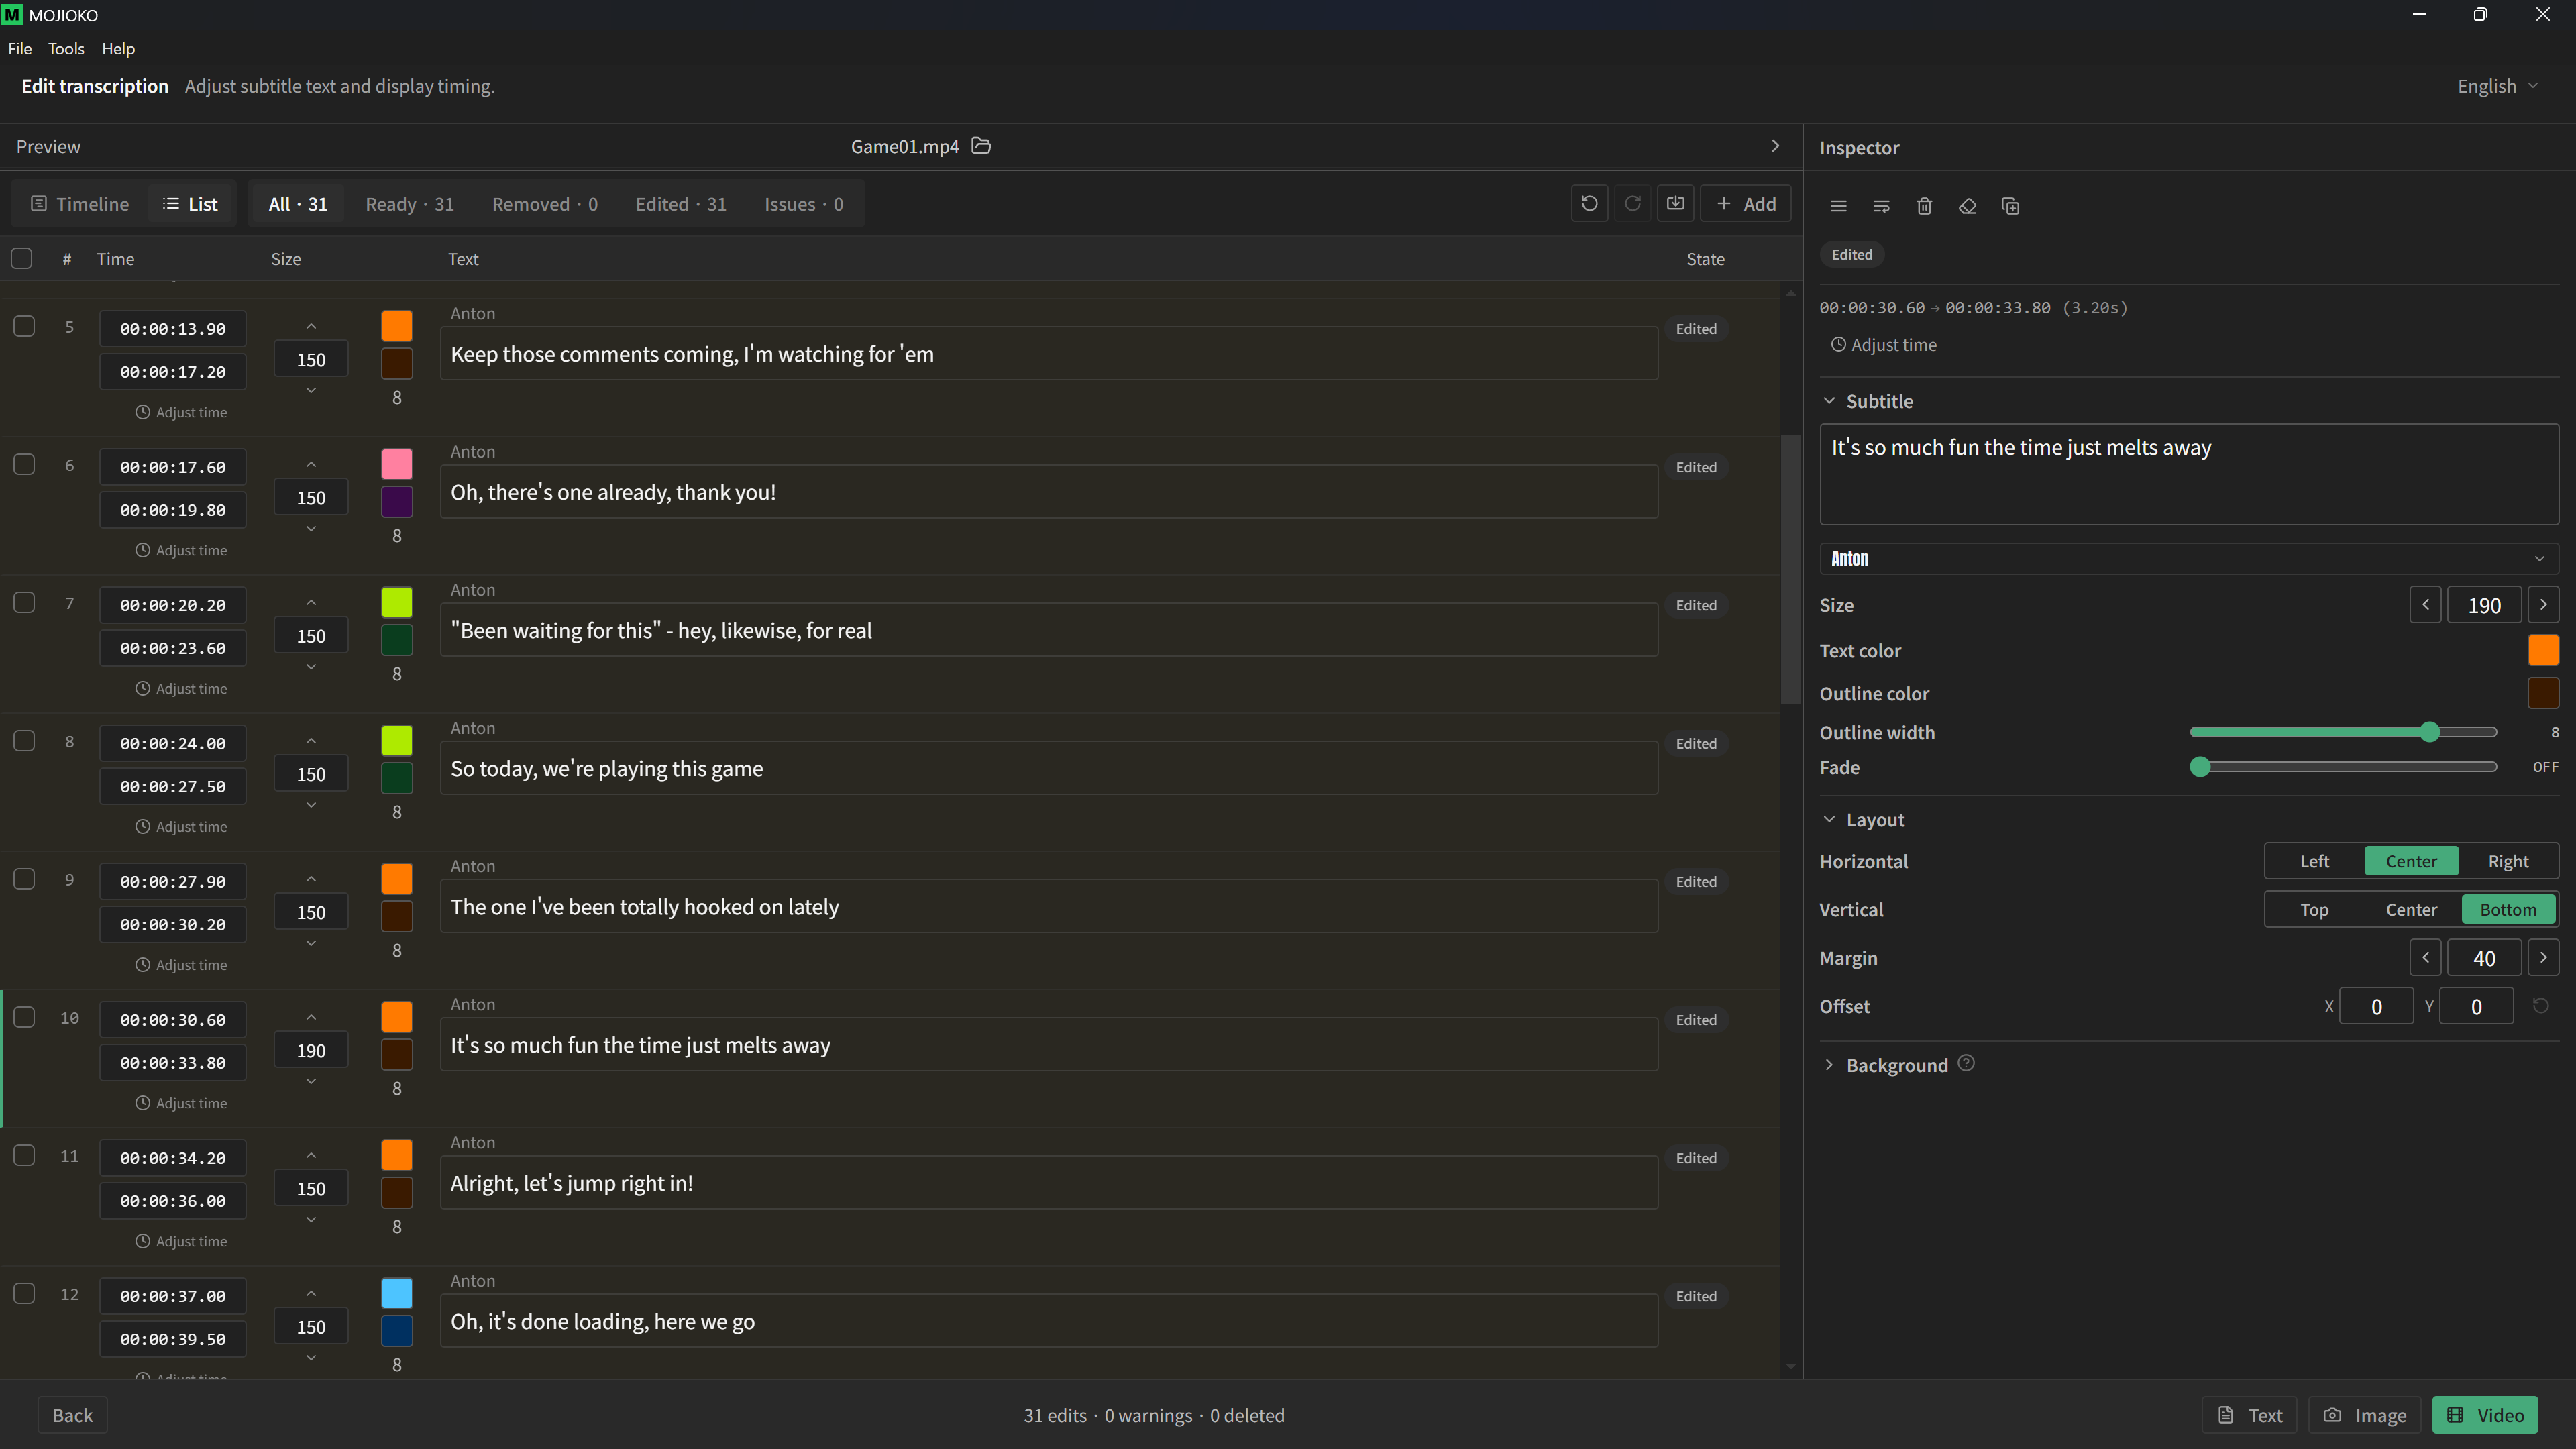The image size is (2576, 1449).
Task: Click the MOJIOKO app logo icon
Action: pos(12,15)
